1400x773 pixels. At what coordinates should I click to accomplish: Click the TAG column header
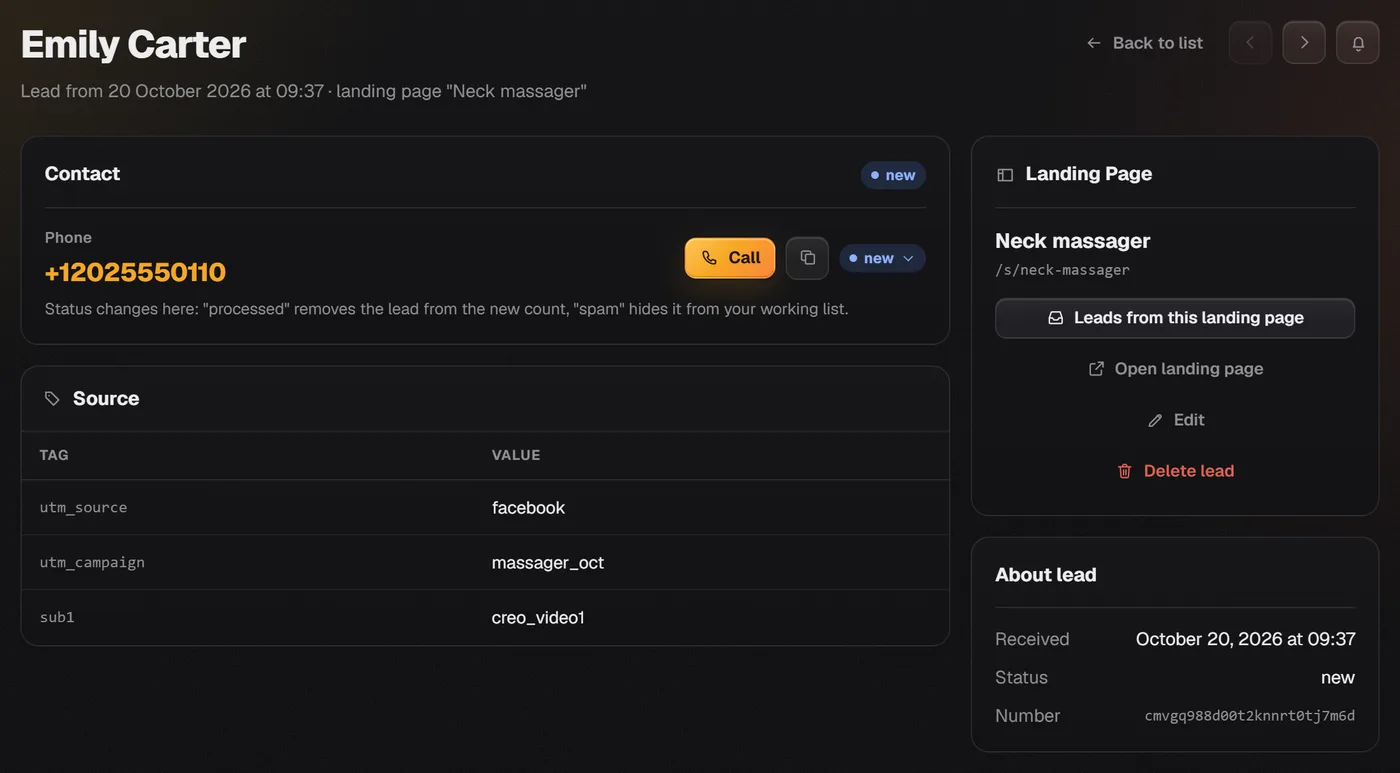tap(54, 455)
